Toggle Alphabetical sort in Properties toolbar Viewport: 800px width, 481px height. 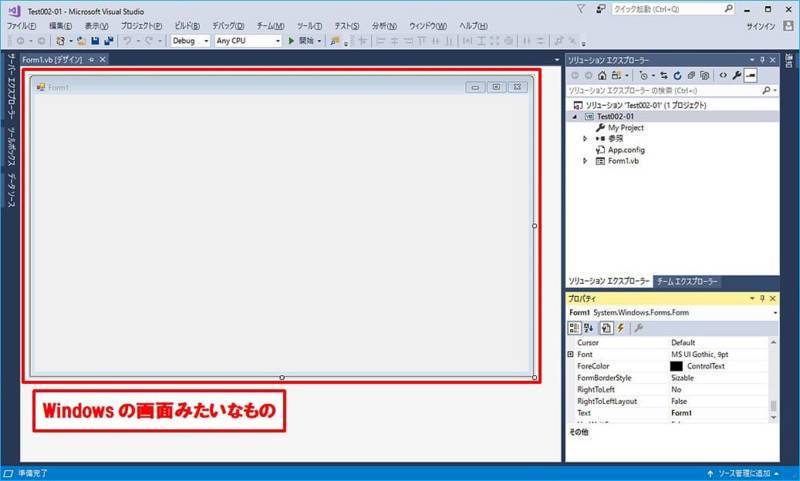click(x=589, y=328)
